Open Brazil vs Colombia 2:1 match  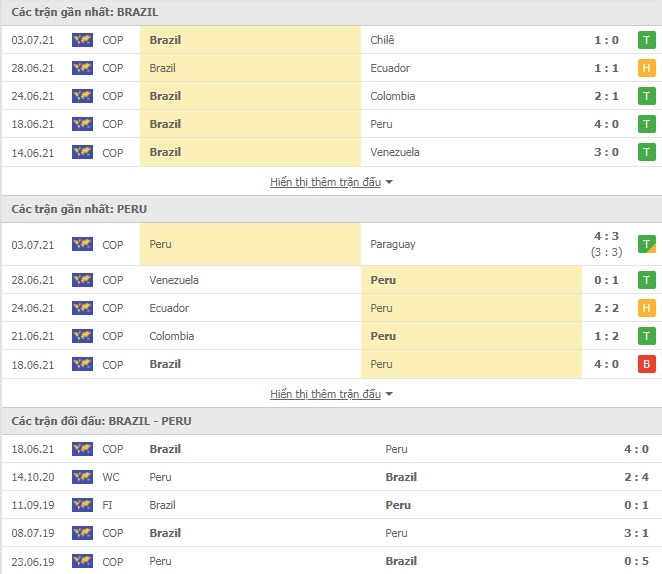(331, 96)
